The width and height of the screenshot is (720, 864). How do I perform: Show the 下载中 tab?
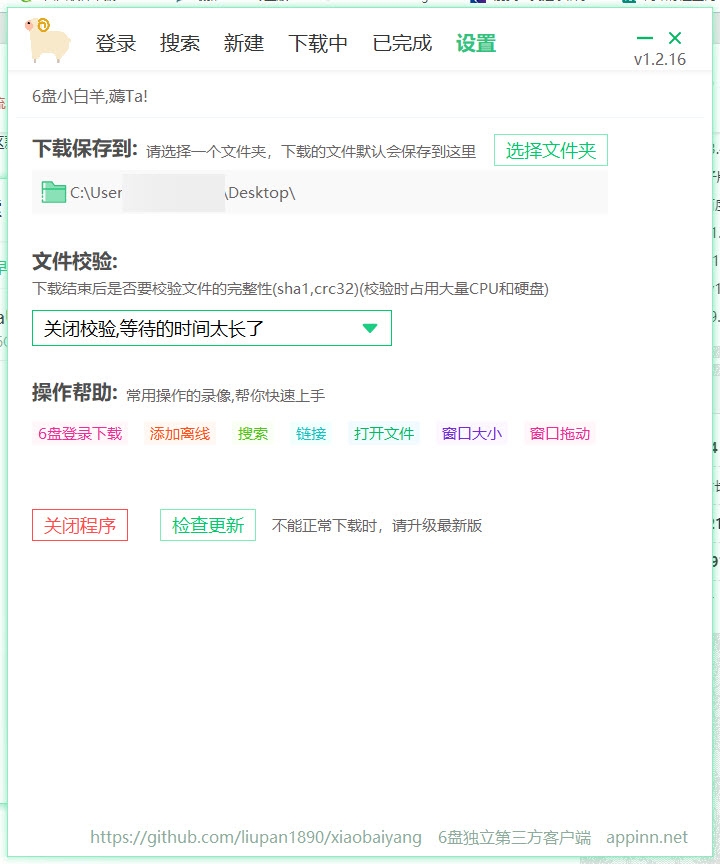[318, 43]
